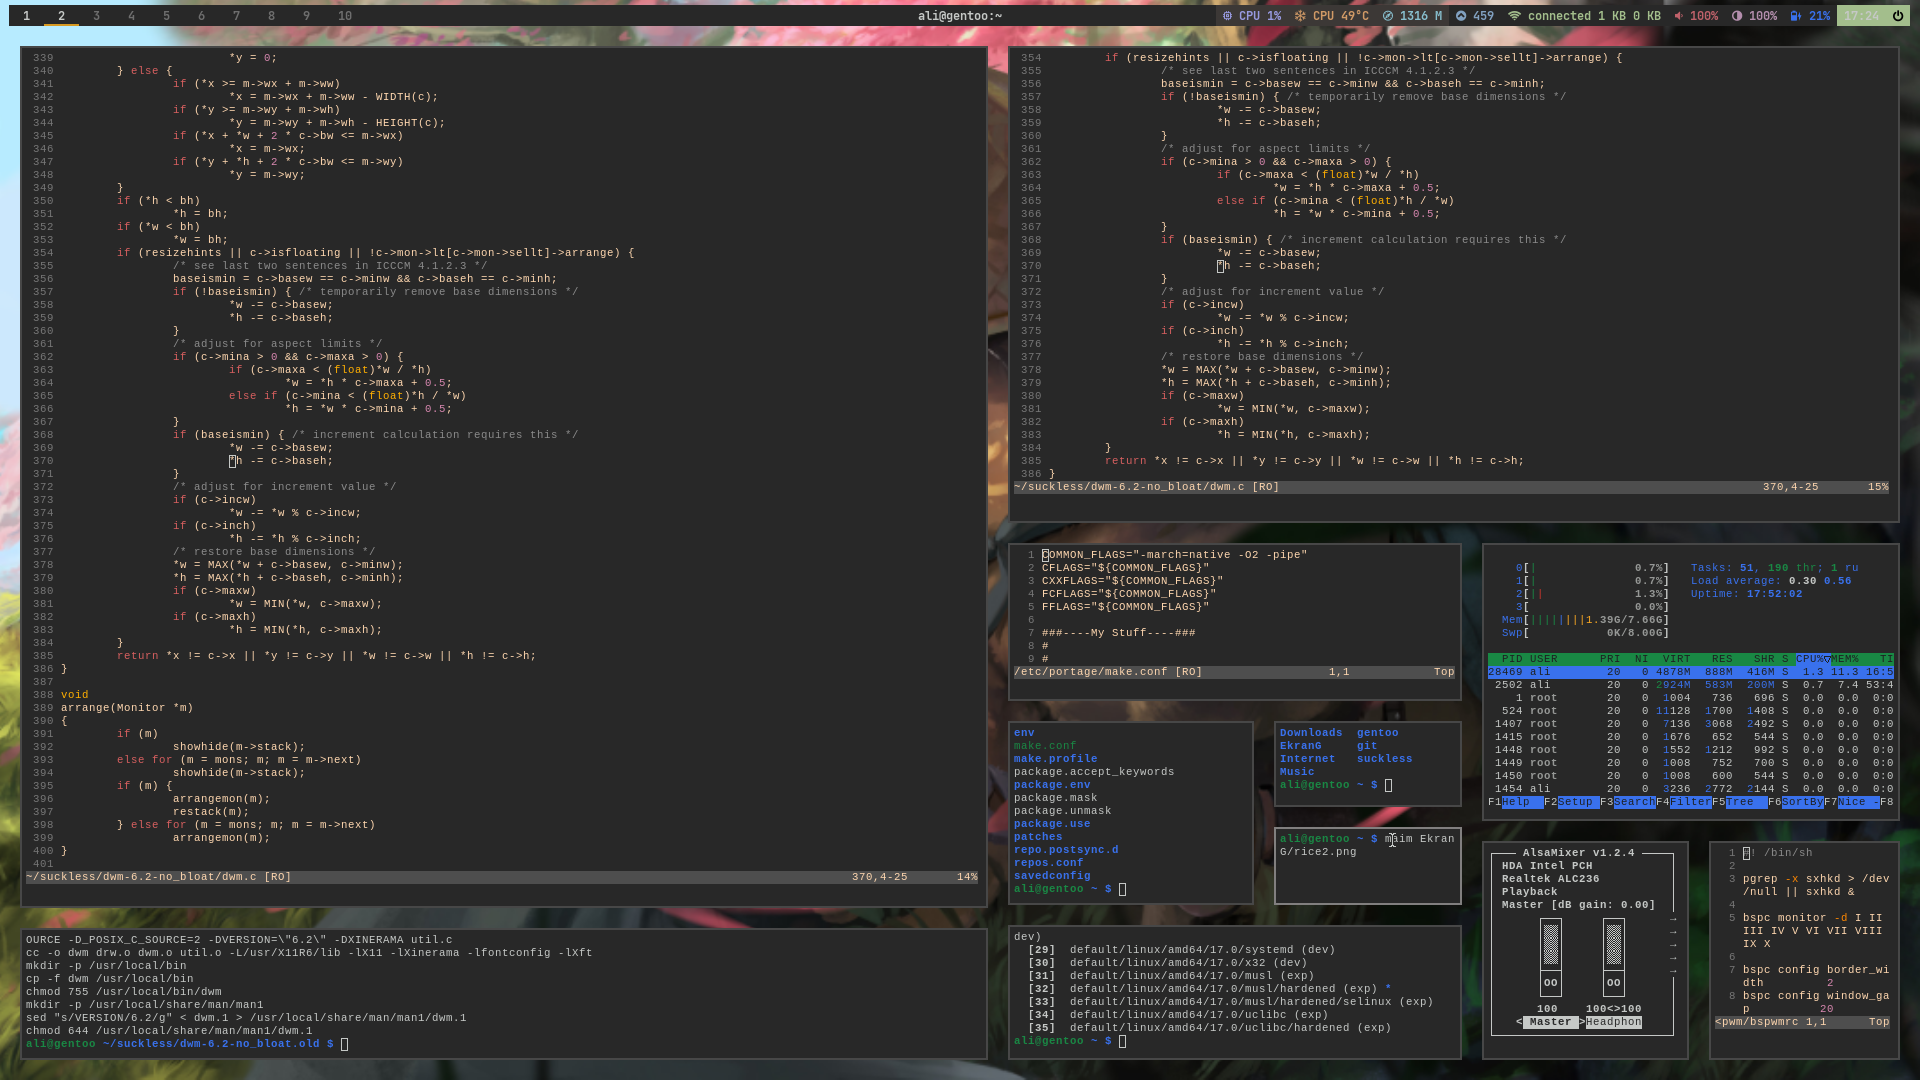This screenshot has width=1920, height=1080.
Task: Click the Downloads directory in the home listing
Action: pyautogui.click(x=1311, y=733)
